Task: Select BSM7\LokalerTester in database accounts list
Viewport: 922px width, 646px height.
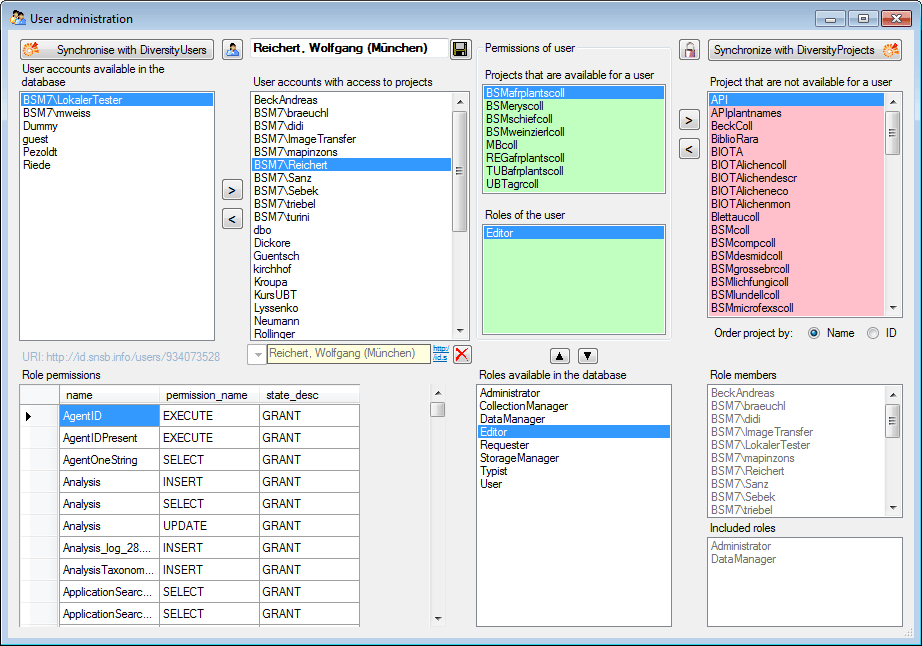Action: tap(116, 100)
